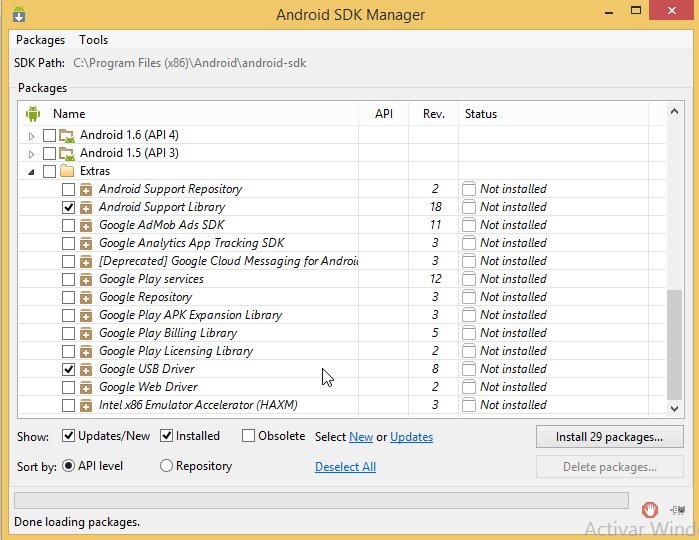
Task: Click package icon of Deprecated Google Cloud Messaging
Action: [x=86, y=261]
